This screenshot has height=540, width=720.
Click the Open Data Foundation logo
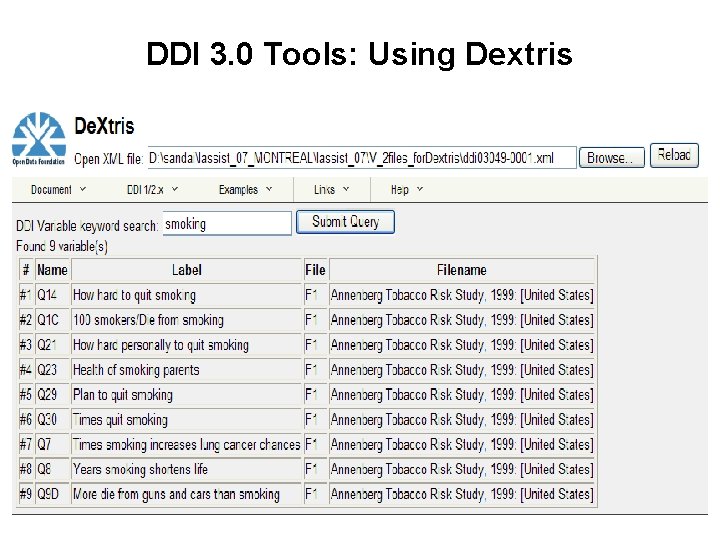click(39, 139)
